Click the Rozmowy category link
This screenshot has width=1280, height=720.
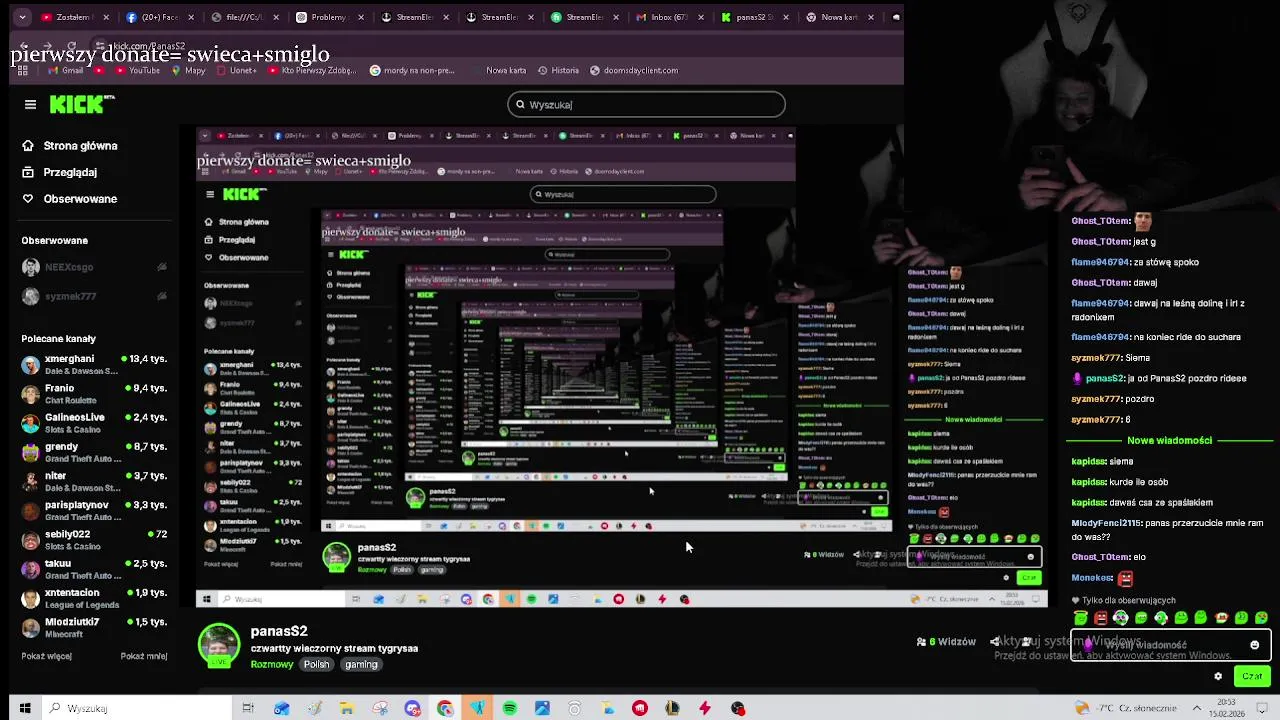click(x=272, y=664)
